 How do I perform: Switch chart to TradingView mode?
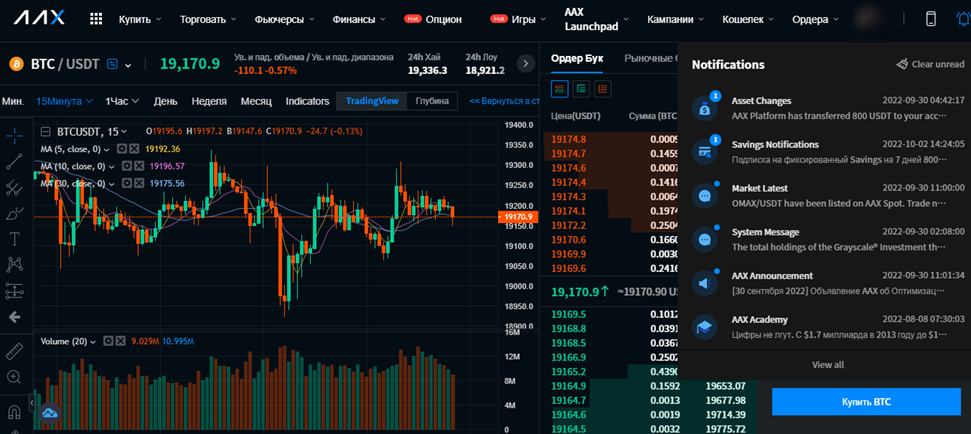pyautogui.click(x=372, y=101)
